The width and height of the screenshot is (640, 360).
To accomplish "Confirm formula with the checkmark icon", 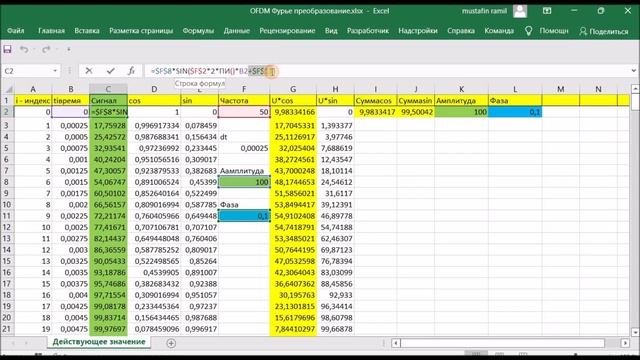I will 110,71.
